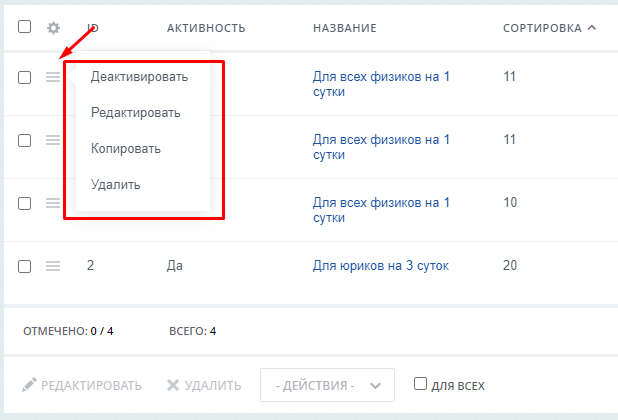The height and width of the screenshot is (420, 618).
Task: Tick the select-all checkbox in the table header
Action: (24, 27)
